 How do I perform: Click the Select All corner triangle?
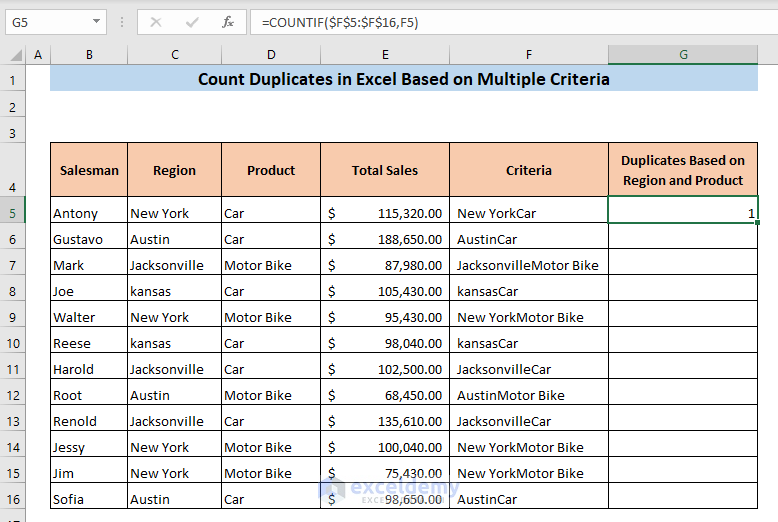[15, 55]
